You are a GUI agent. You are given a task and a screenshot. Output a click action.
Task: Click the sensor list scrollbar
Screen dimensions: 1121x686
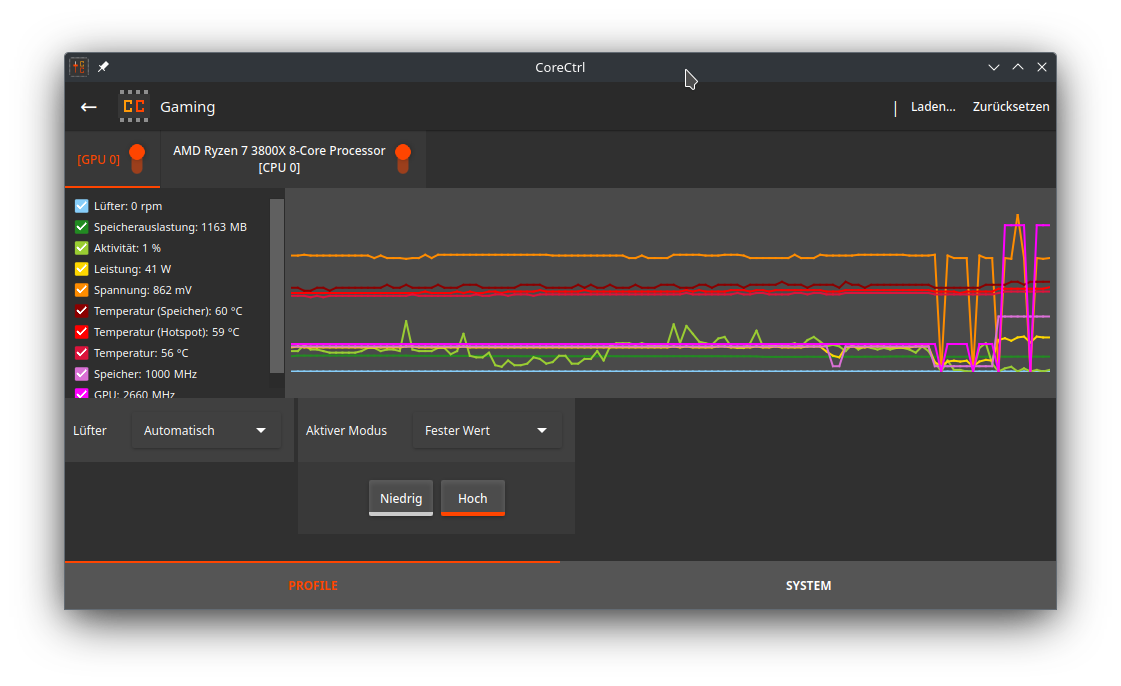277,286
